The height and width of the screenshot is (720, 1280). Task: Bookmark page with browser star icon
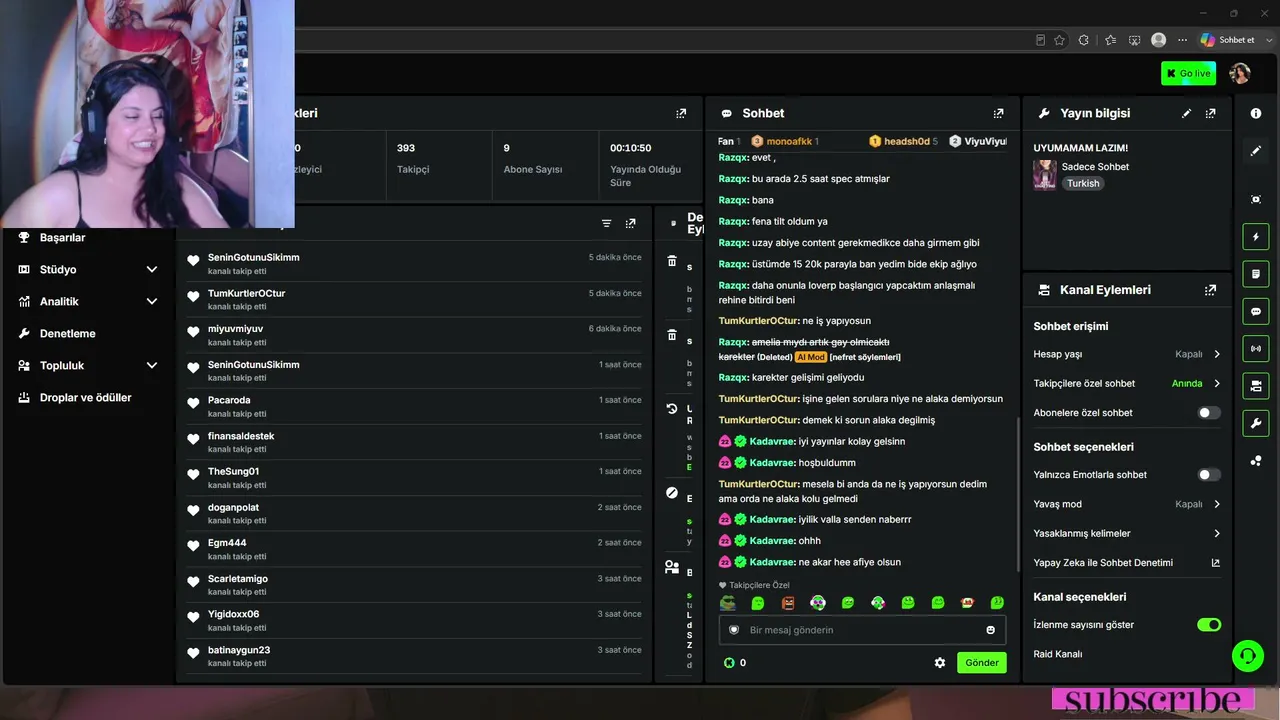point(1059,40)
